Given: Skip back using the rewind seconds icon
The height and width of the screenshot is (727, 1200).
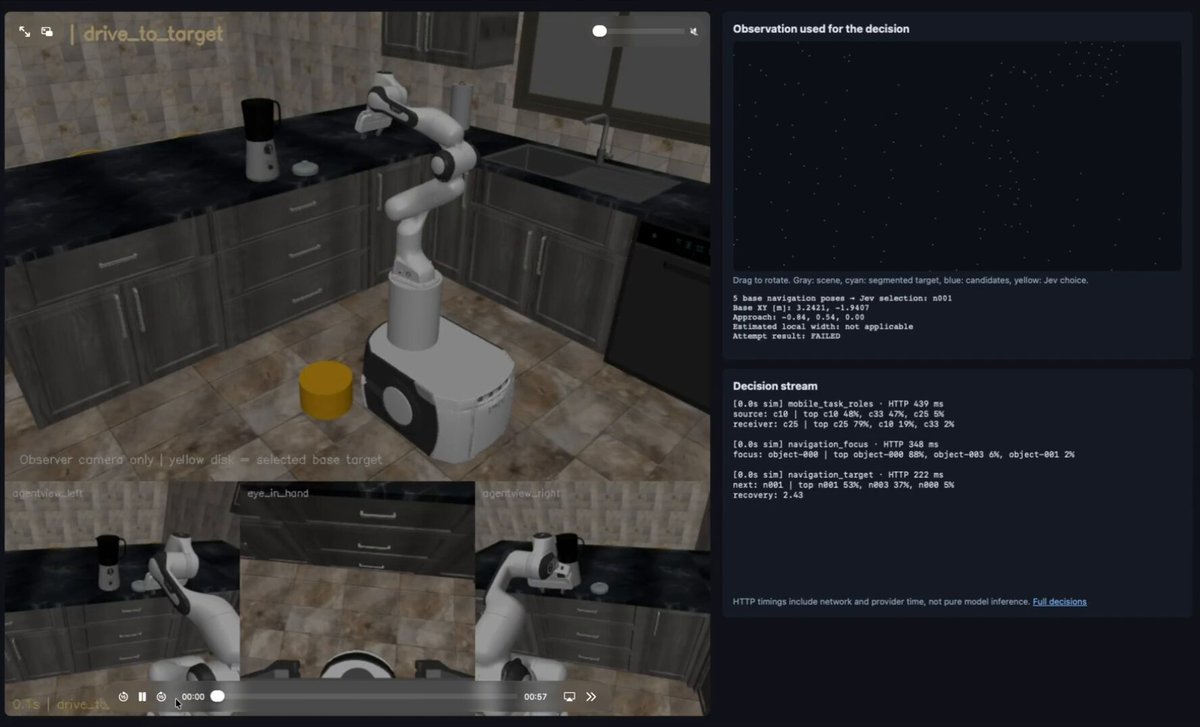Looking at the screenshot, I should tap(123, 696).
